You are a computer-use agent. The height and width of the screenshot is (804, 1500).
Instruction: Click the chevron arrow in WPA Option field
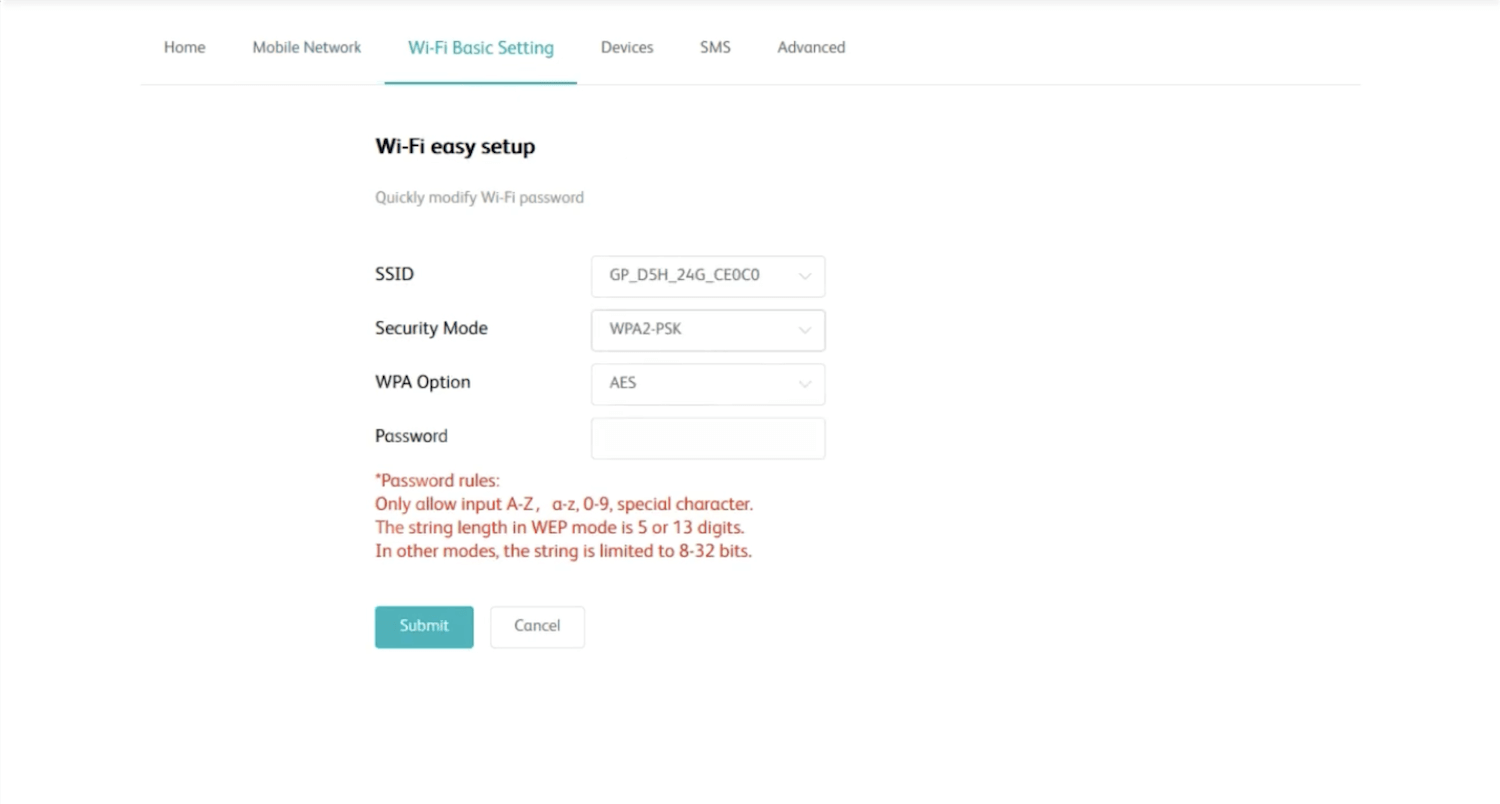pyautogui.click(x=805, y=385)
